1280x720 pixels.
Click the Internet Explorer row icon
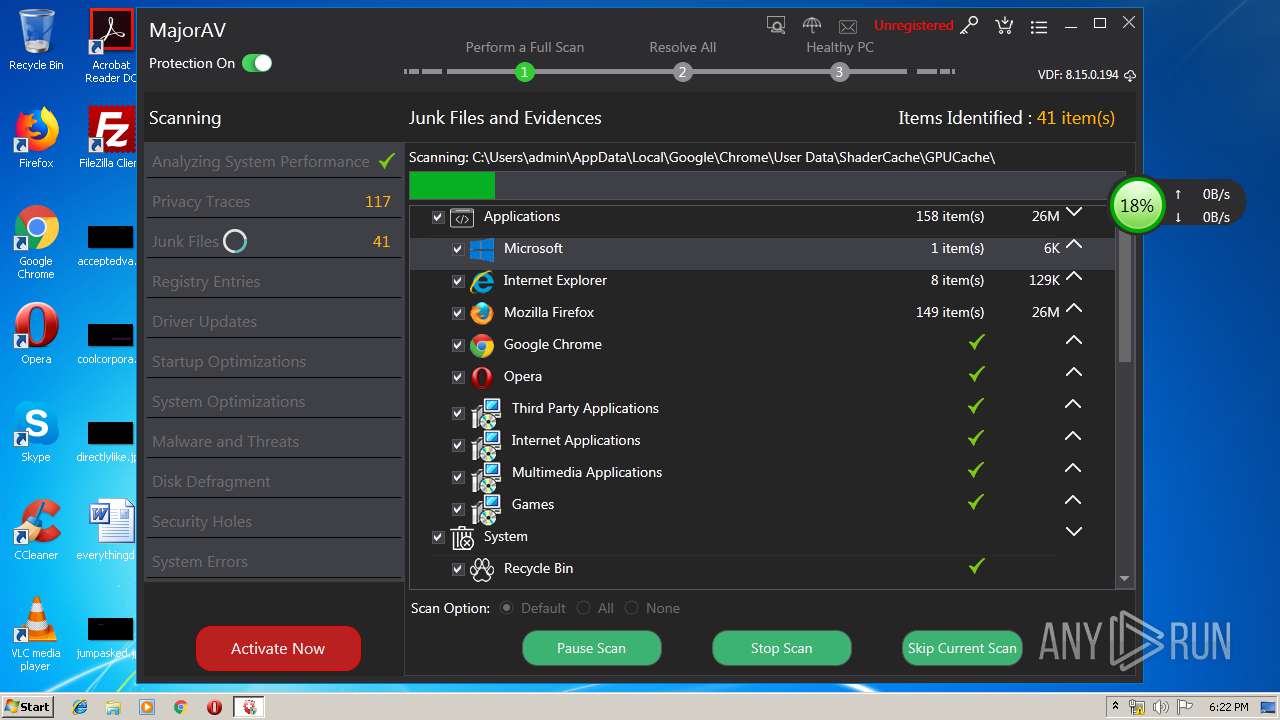482,281
